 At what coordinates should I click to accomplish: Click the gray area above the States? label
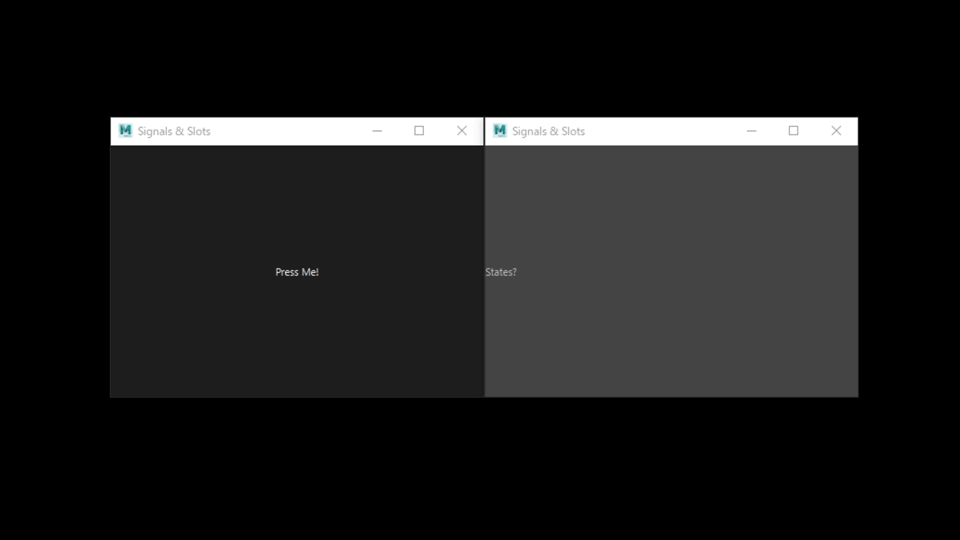501,200
